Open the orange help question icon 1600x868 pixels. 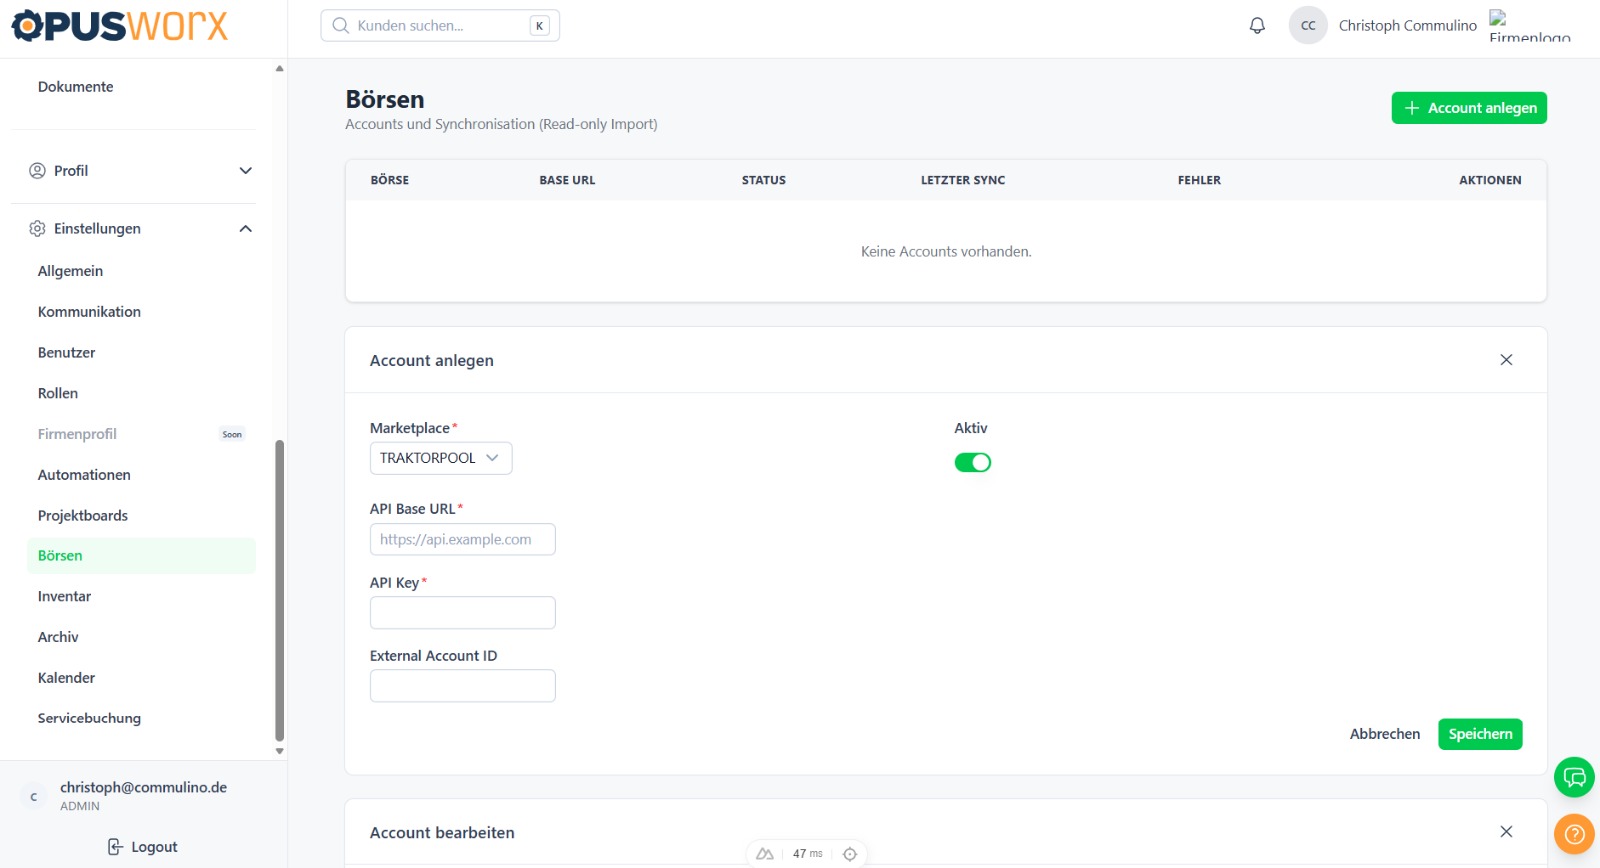[1574, 833]
